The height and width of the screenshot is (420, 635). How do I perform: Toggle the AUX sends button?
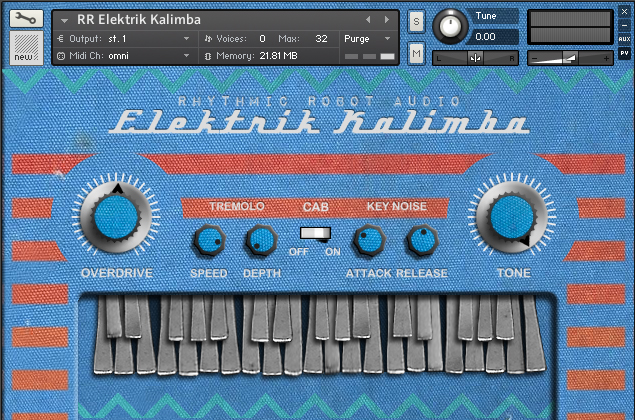(624, 39)
